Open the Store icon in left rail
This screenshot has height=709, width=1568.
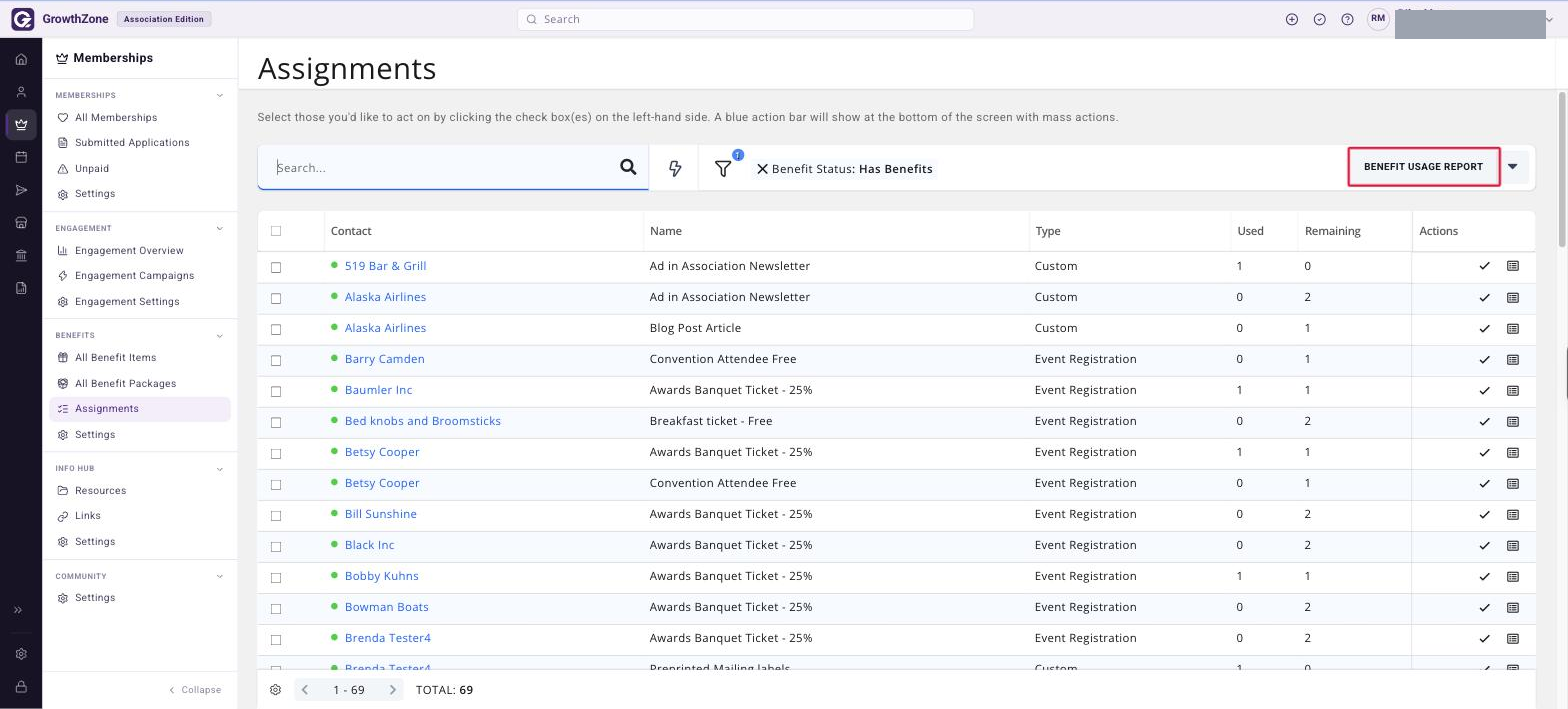pos(21,223)
